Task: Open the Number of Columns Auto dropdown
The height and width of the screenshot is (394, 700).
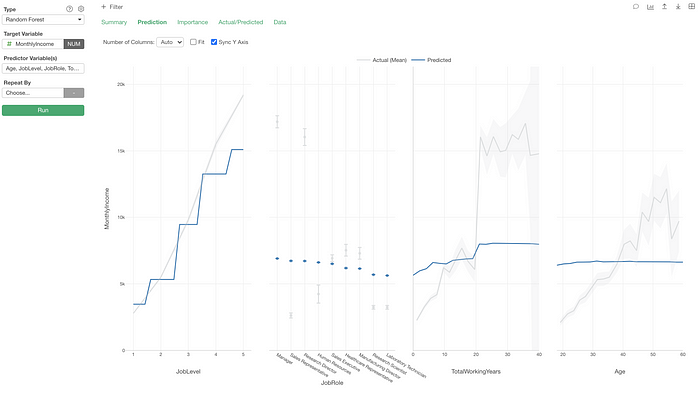Action: [170, 42]
